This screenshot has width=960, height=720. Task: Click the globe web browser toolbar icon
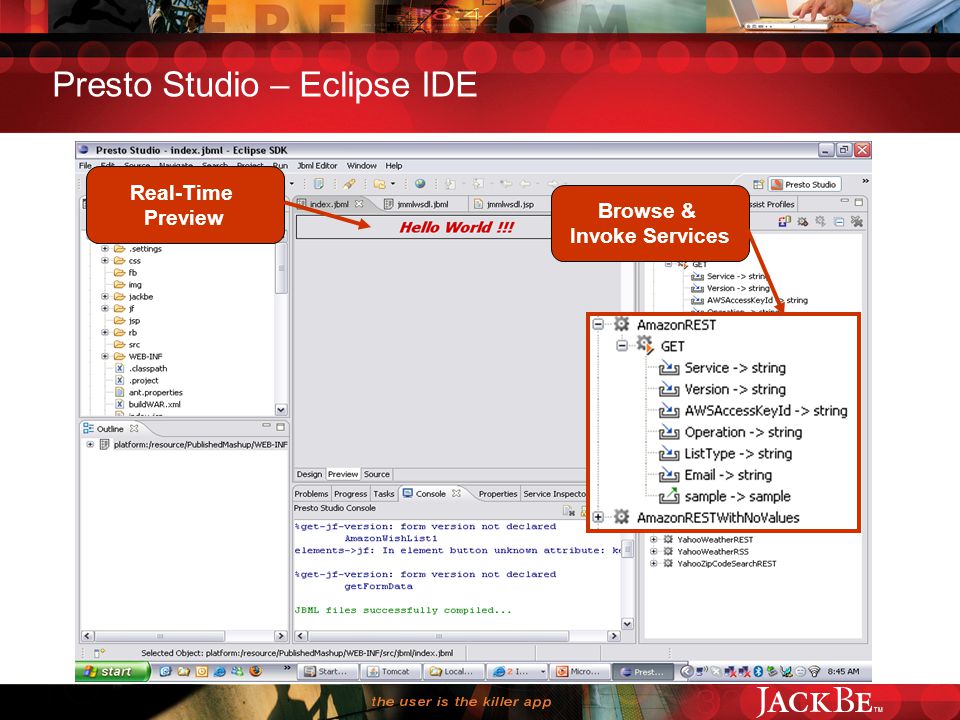(420, 184)
